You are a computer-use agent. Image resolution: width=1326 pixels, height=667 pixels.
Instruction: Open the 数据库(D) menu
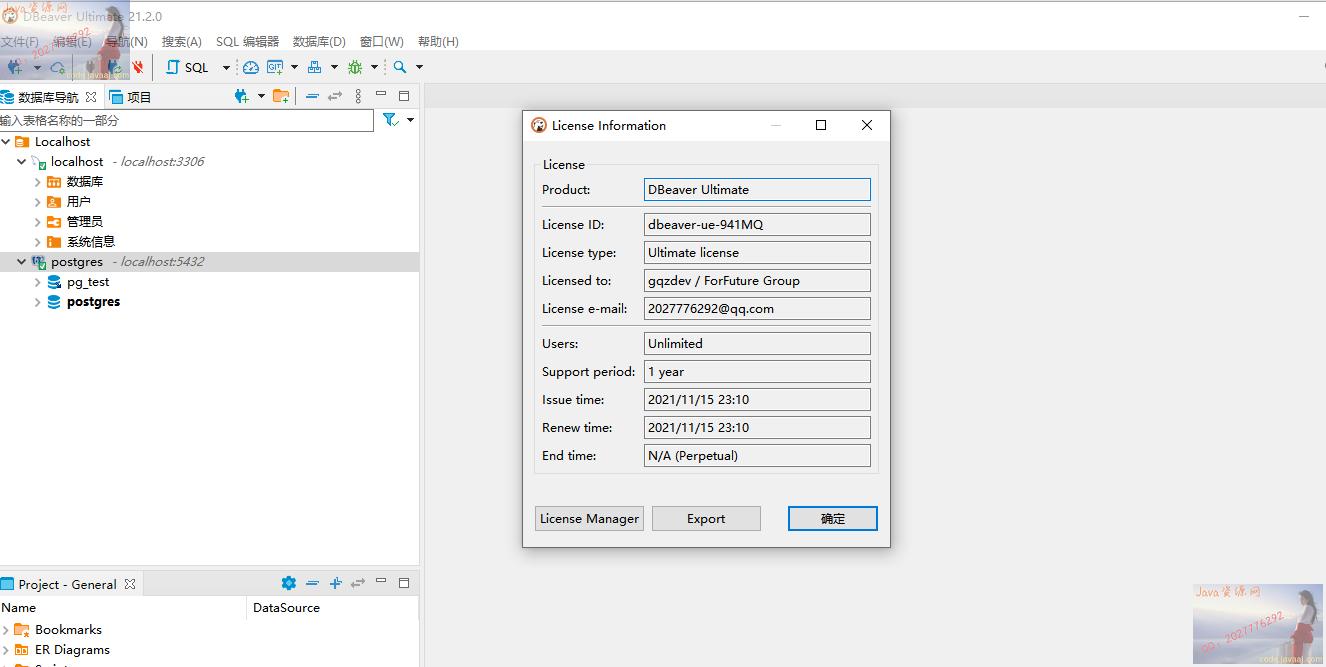coord(319,42)
